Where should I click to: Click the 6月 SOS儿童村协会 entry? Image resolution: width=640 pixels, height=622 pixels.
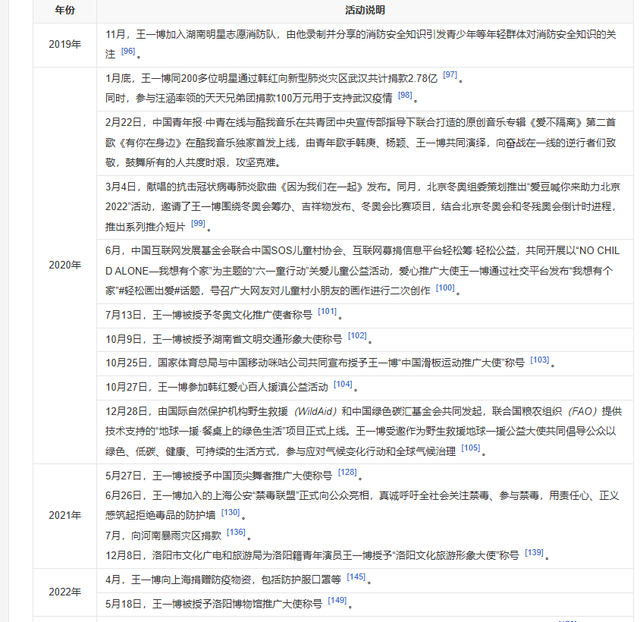[x=365, y=271]
